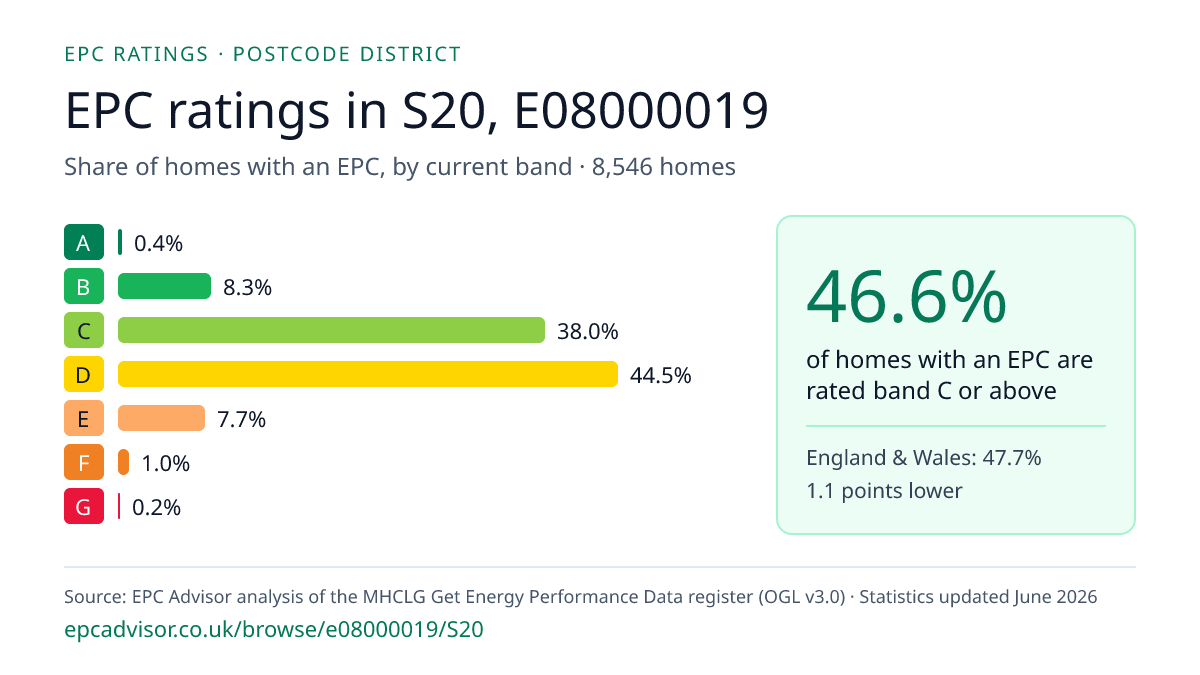
Task: Click the 44.5% value label
Action: pyautogui.click(x=661, y=375)
